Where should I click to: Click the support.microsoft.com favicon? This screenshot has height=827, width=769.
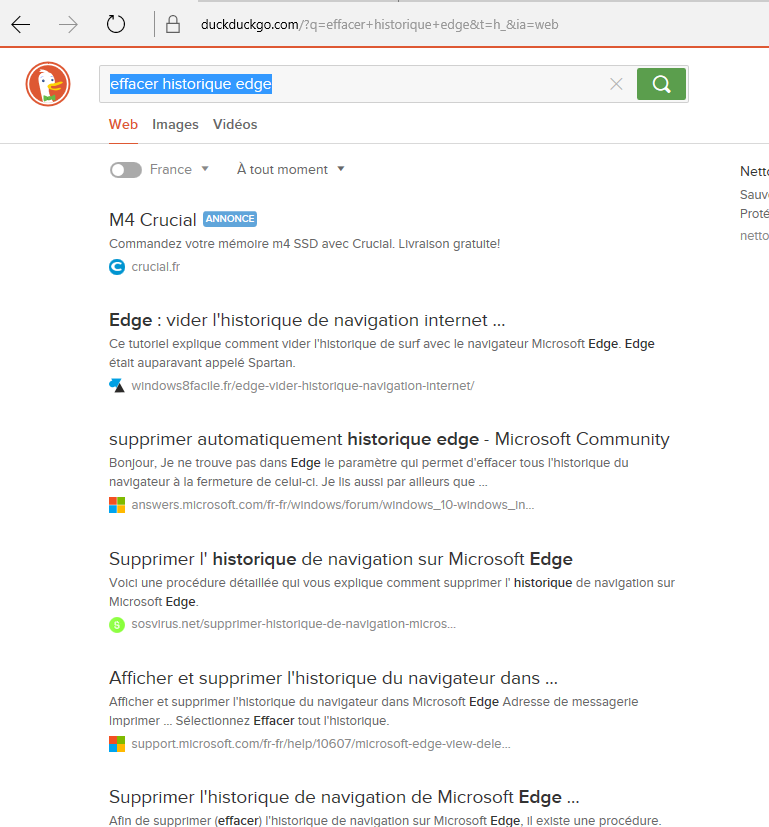pyautogui.click(x=117, y=744)
